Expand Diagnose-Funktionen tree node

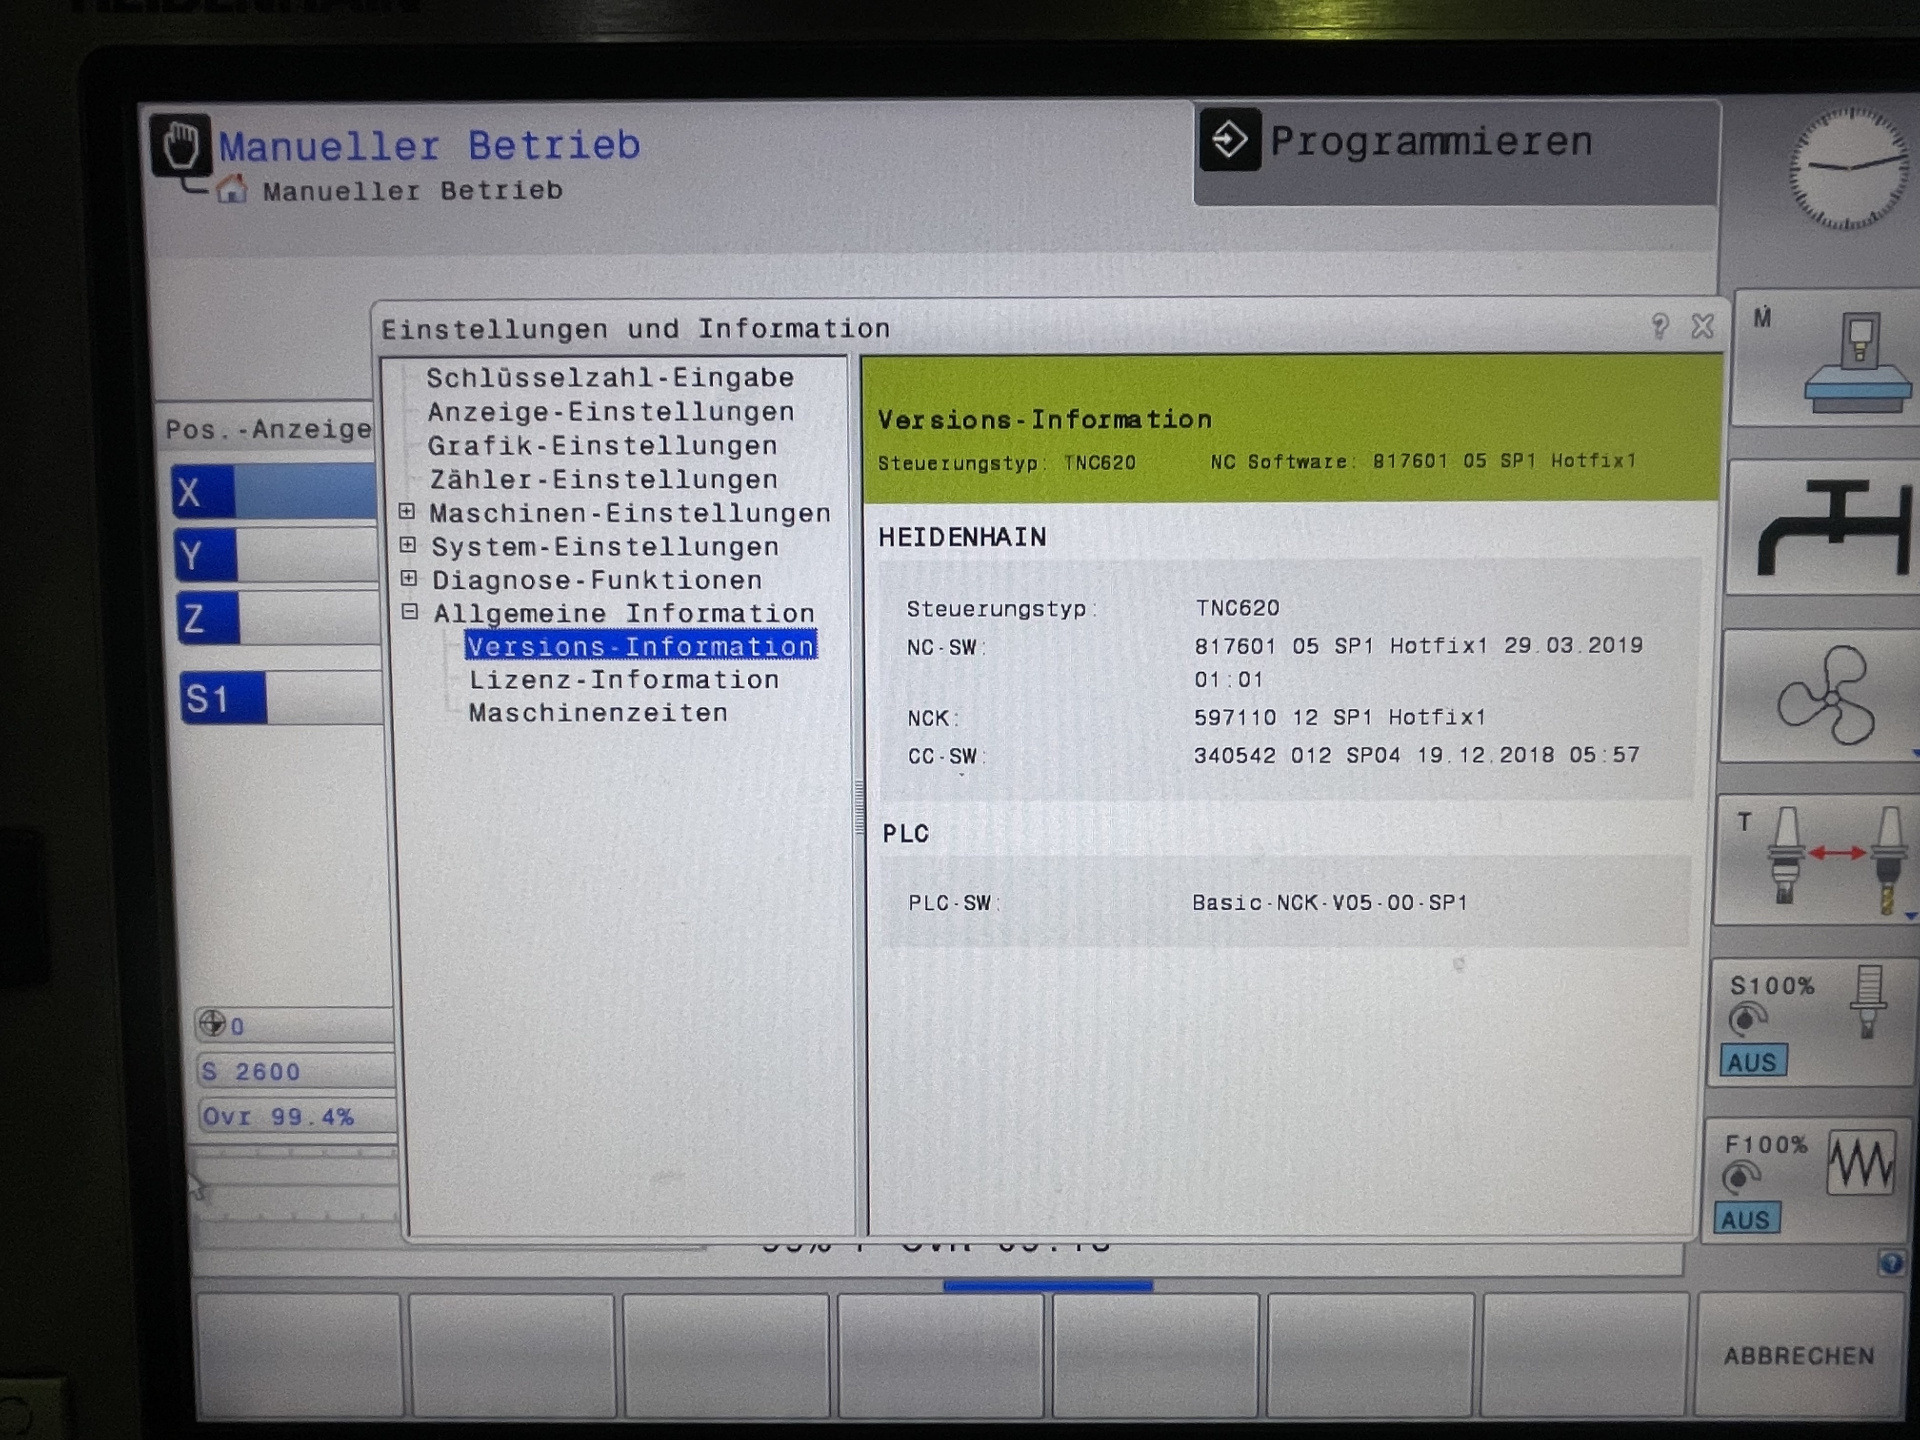coord(408,578)
